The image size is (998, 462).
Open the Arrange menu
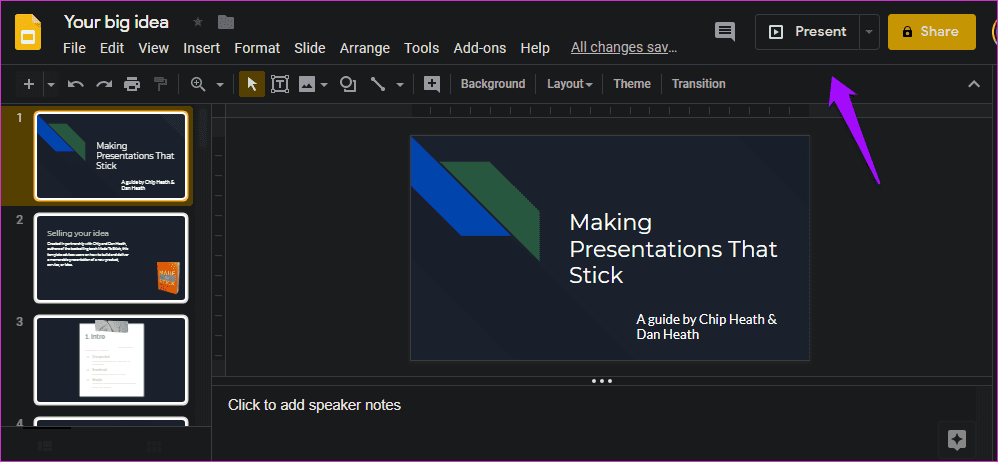pyautogui.click(x=365, y=48)
